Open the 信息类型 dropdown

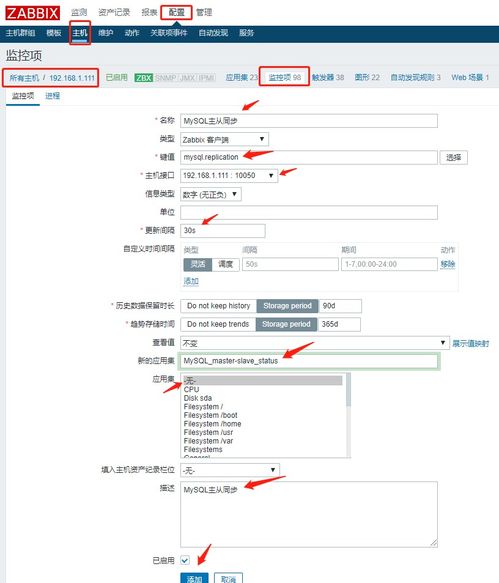[211, 194]
